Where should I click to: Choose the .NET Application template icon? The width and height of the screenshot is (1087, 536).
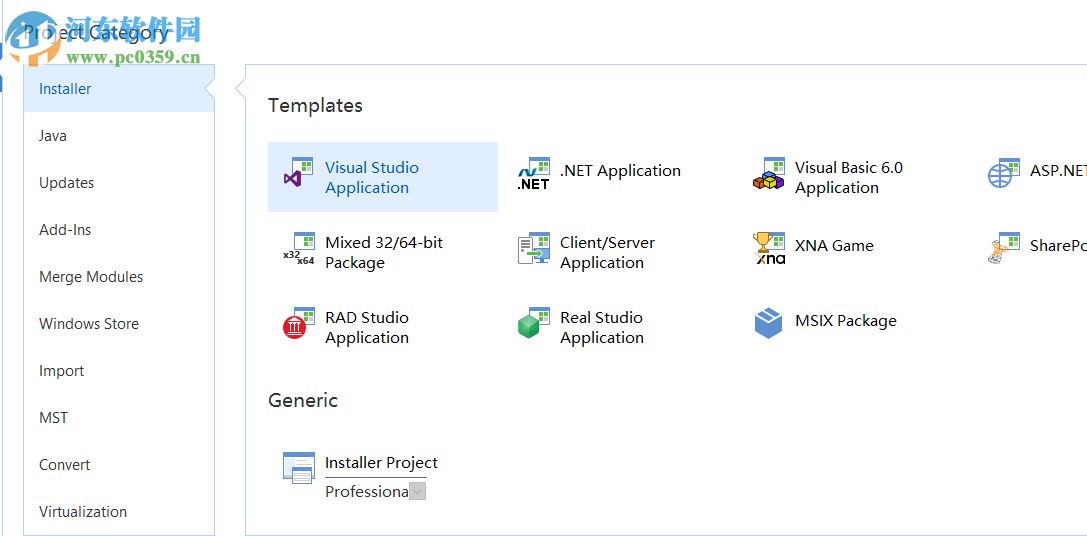pyautogui.click(x=534, y=173)
